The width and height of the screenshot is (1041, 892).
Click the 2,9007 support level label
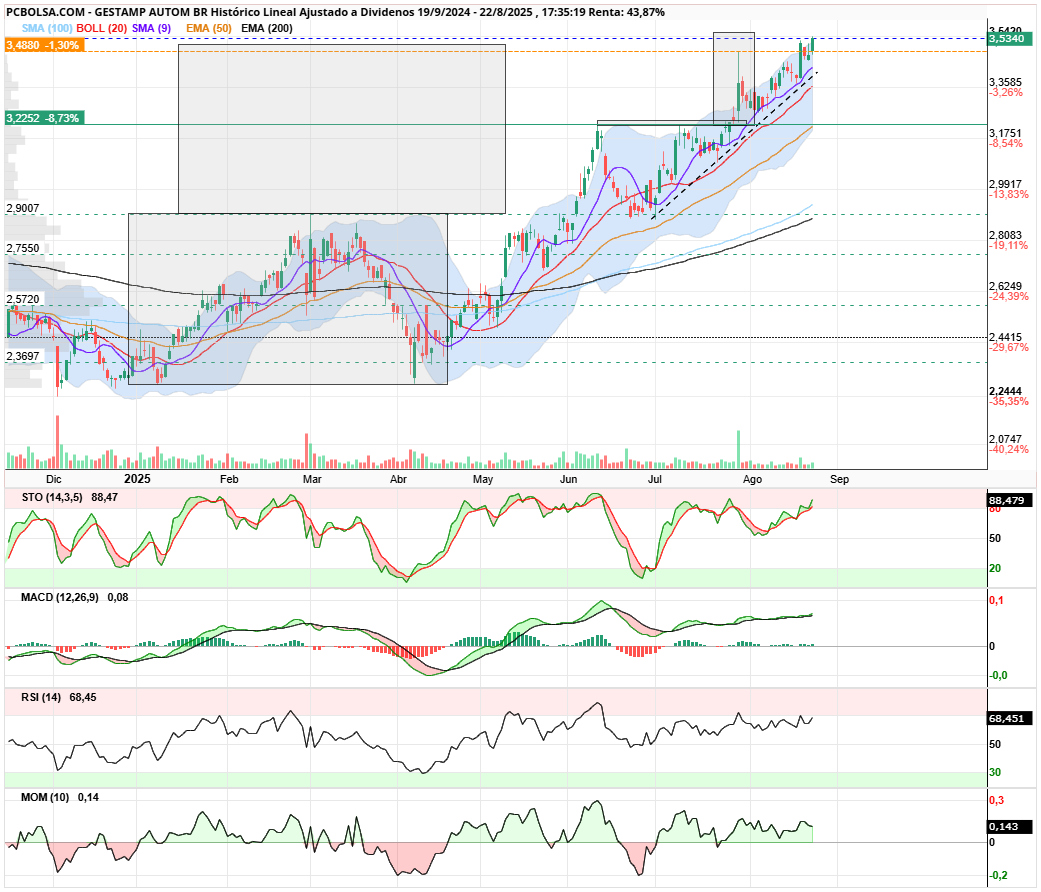pyautogui.click(x=23, y=208)
